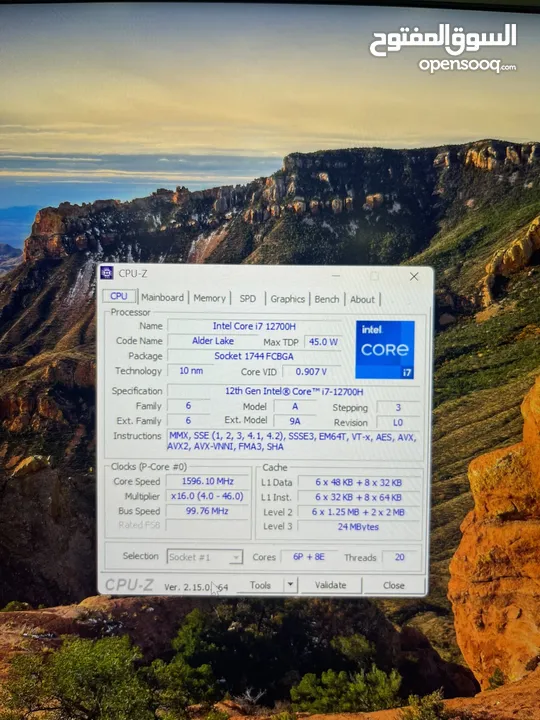Close the CPU-Z window with X
540x720 pixels.
tap(414, 276)
